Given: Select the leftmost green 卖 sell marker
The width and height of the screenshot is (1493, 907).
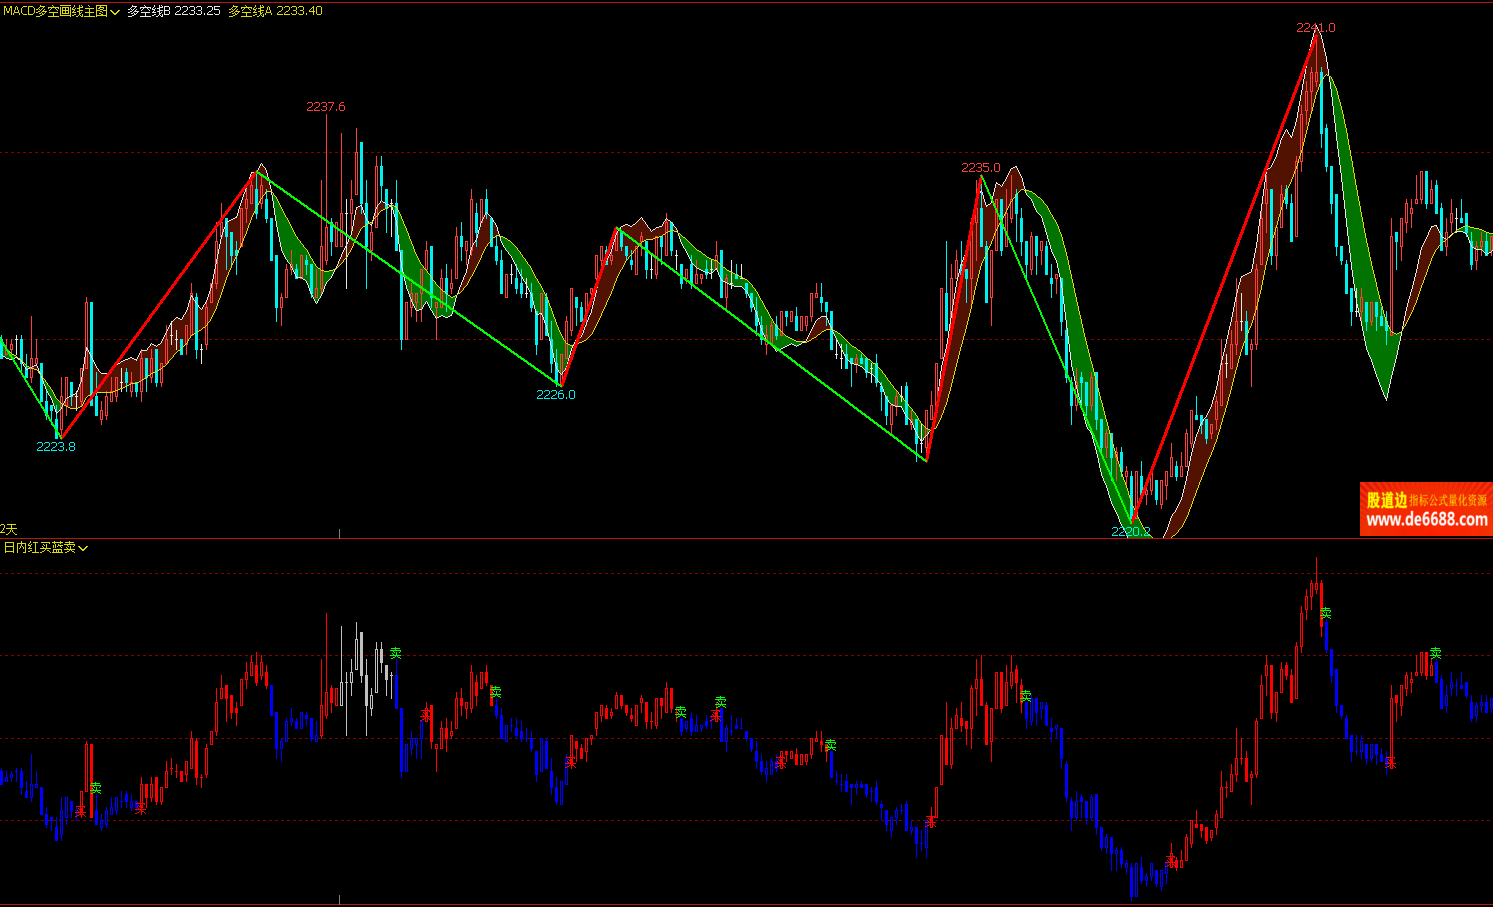Looking at the screenshot, I should click(x=95, y=788).
